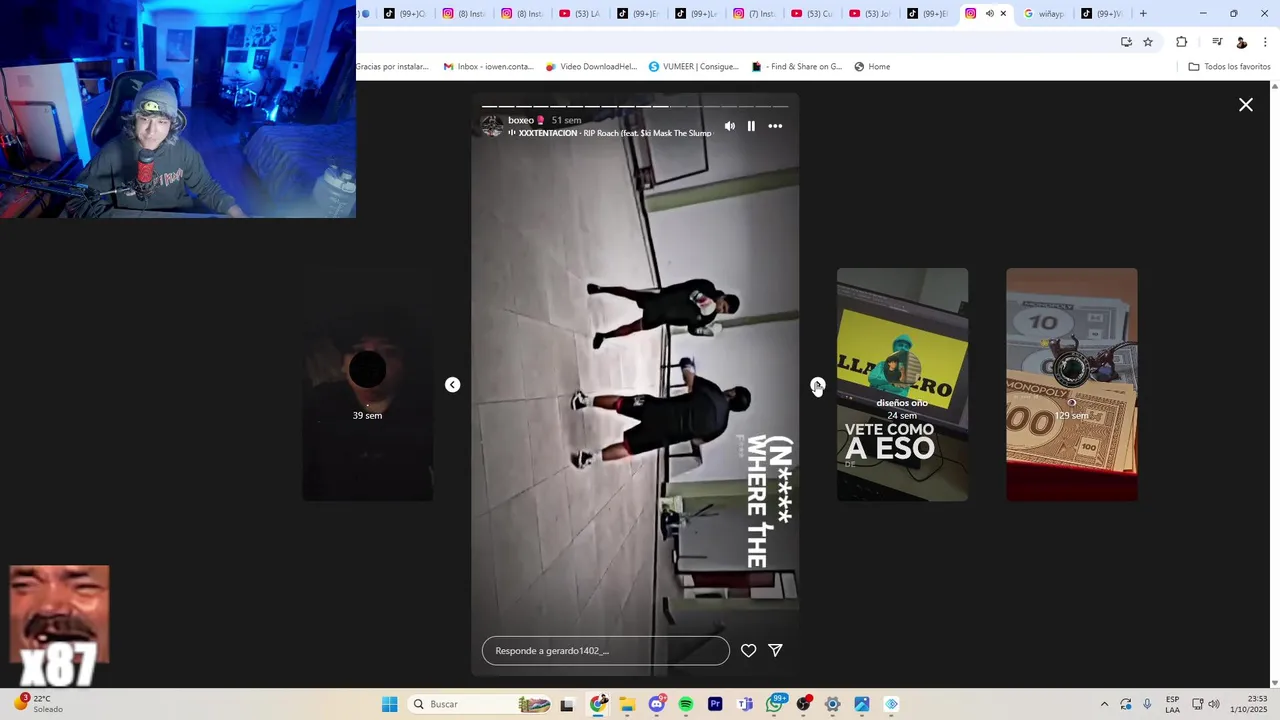This screenshot has height=720, width=1280.
Task: Close the active Instagram tab
Action: point(1003,13)
